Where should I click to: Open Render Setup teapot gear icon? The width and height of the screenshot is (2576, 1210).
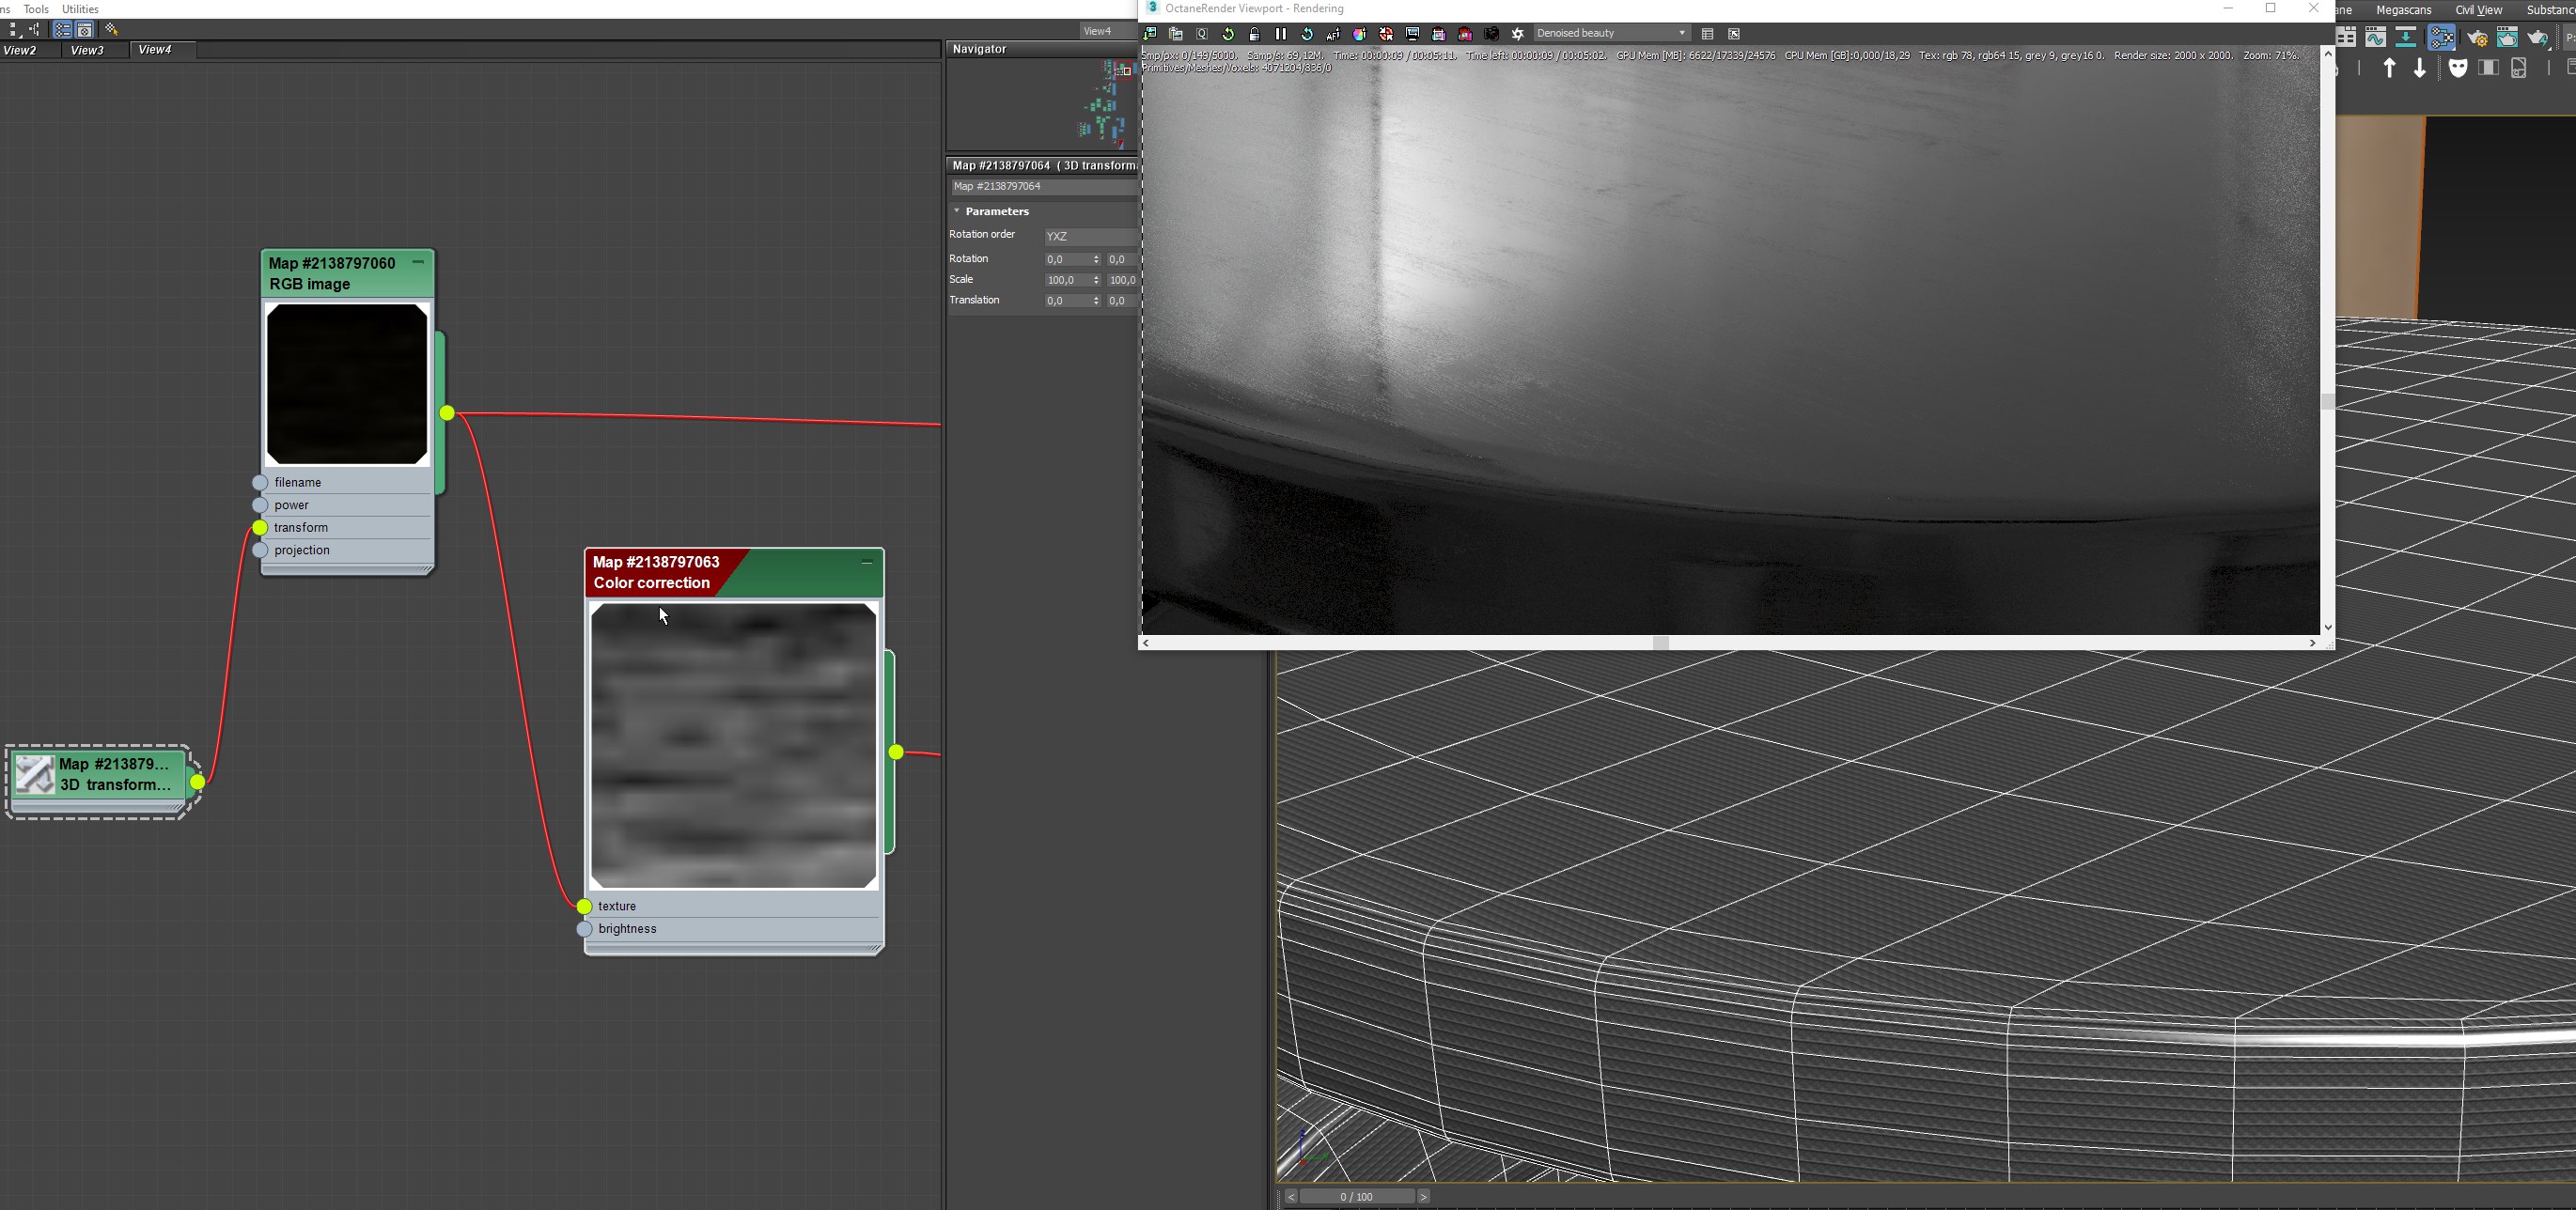(x=2477, y=38)
